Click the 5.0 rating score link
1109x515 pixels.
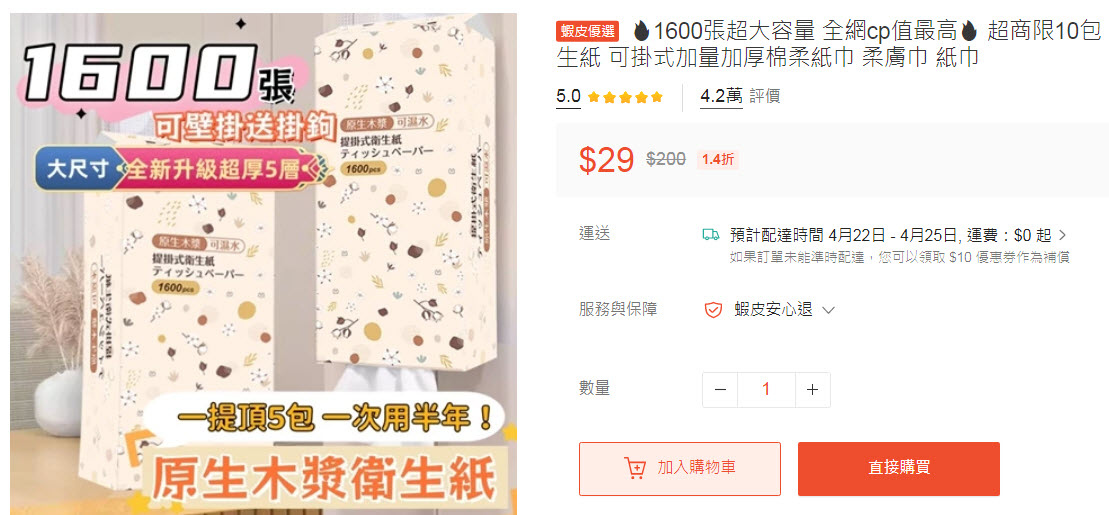pyautogui.click(x=569, y=96)
